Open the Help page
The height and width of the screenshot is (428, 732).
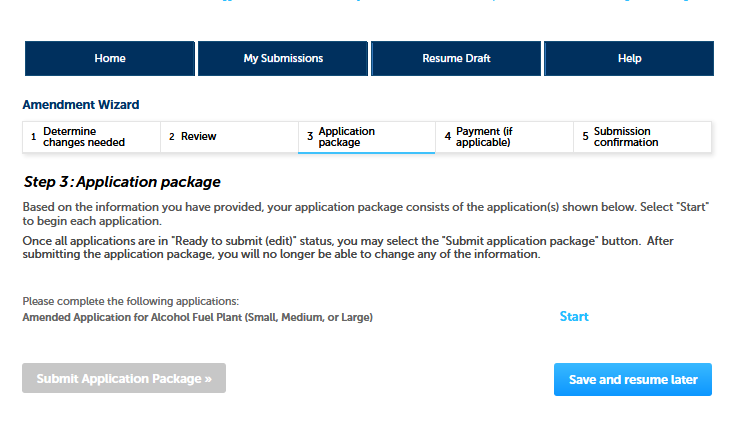(x=629, y=59)
